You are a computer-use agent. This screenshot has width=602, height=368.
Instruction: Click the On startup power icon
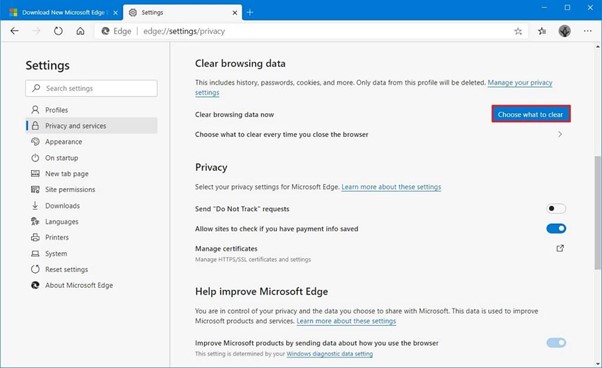click(x=35, y=158)
